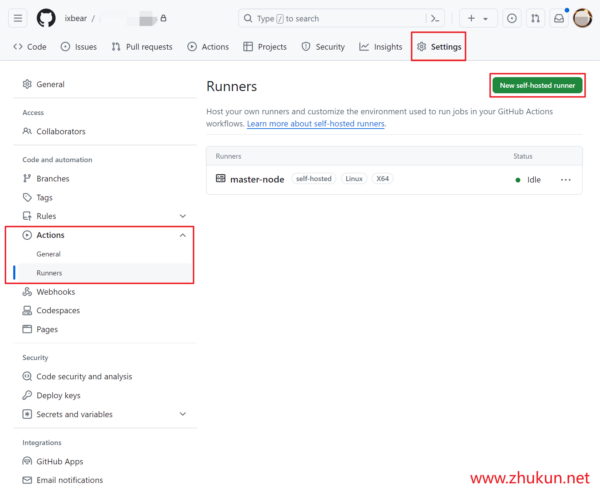Image resolution: width=600 pixels, height=494 pixels.
Task: Expand Secrets and variables chevron
Action: click(x=183, y=414)
